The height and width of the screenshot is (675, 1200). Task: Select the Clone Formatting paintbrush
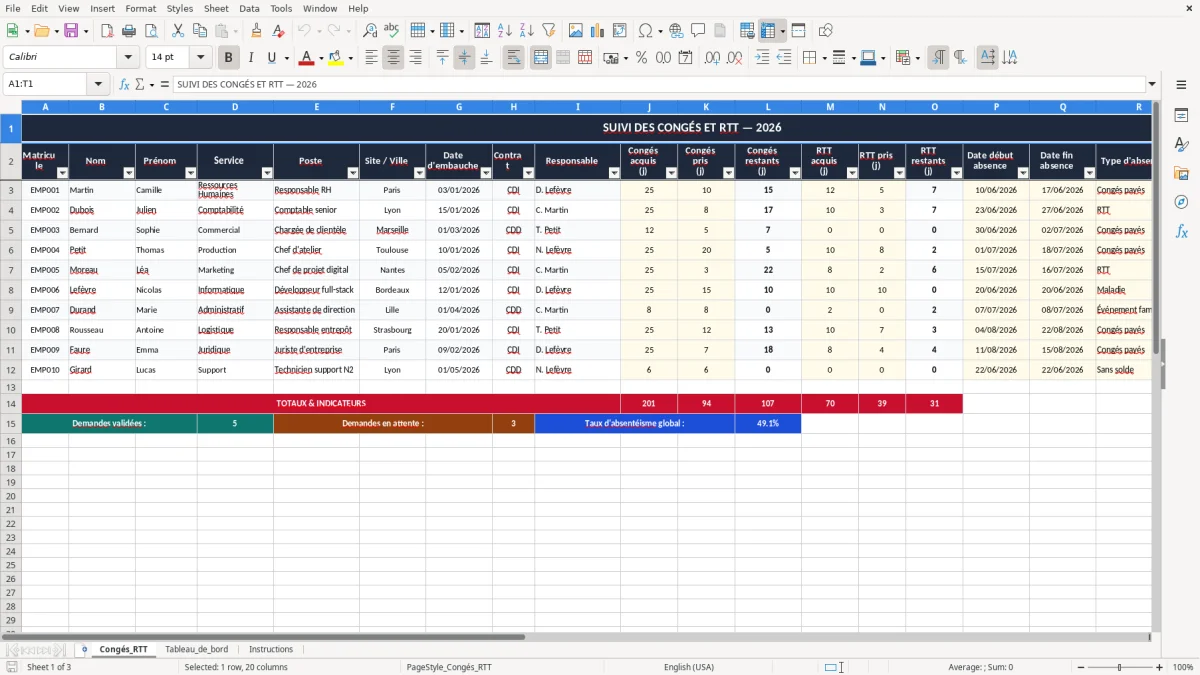(256, 31)
